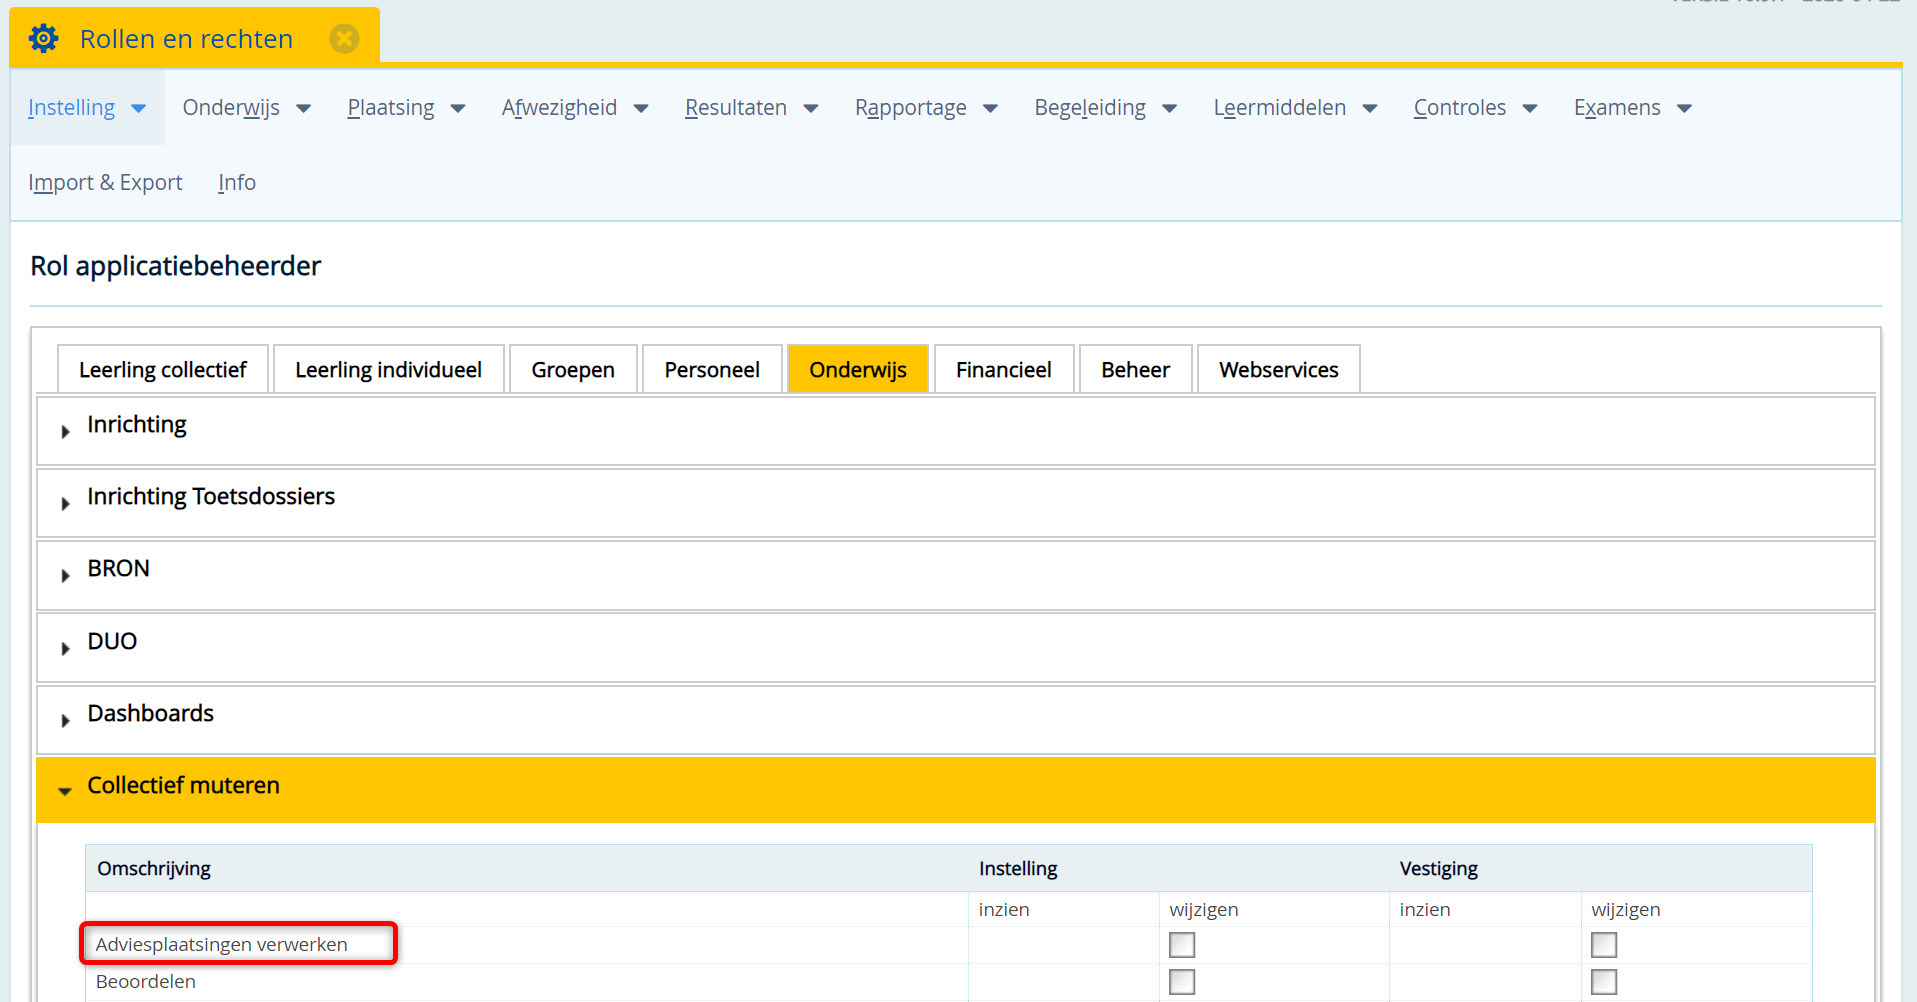Switch to the Financieel tab
This screenshot has height=1002, width=1917.
[1004, 370]
